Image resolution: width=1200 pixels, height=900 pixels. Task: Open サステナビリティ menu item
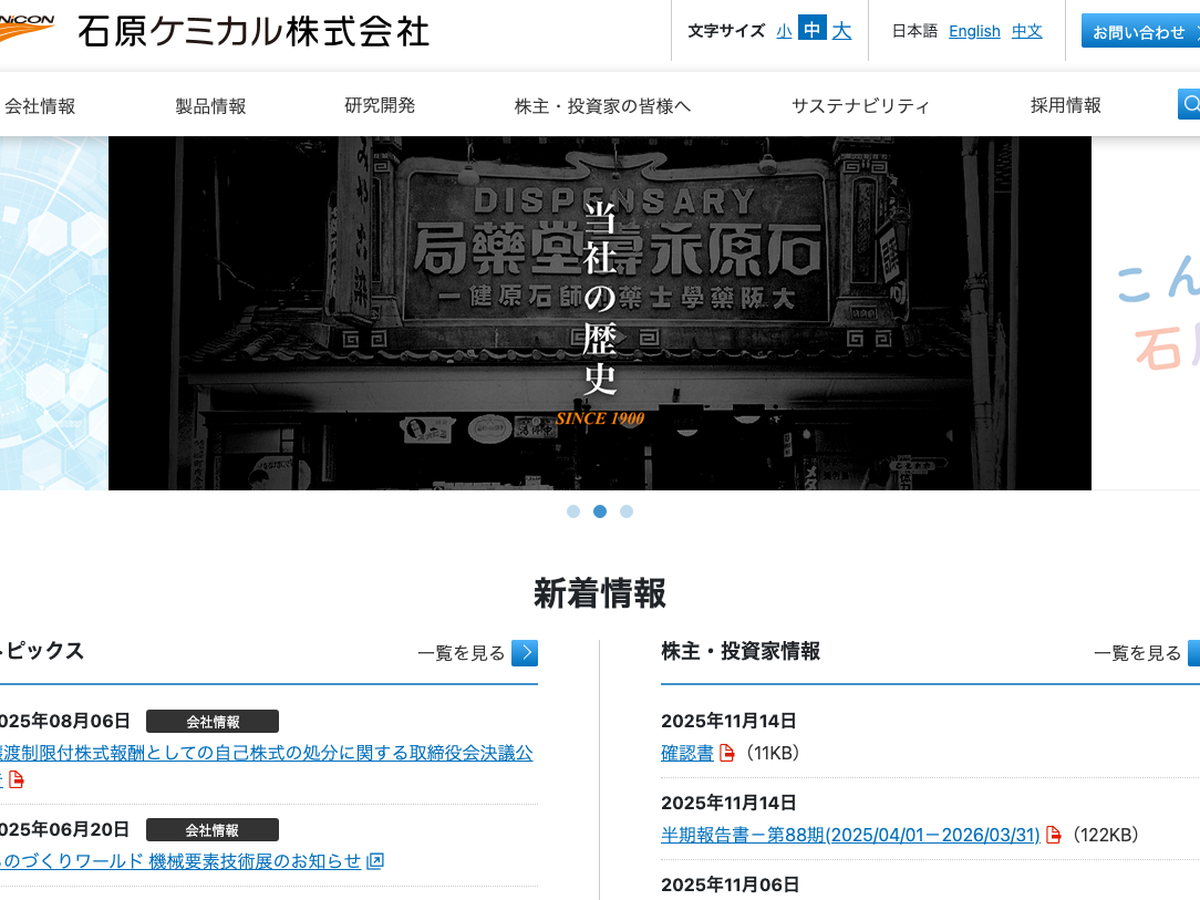(860, 106)
